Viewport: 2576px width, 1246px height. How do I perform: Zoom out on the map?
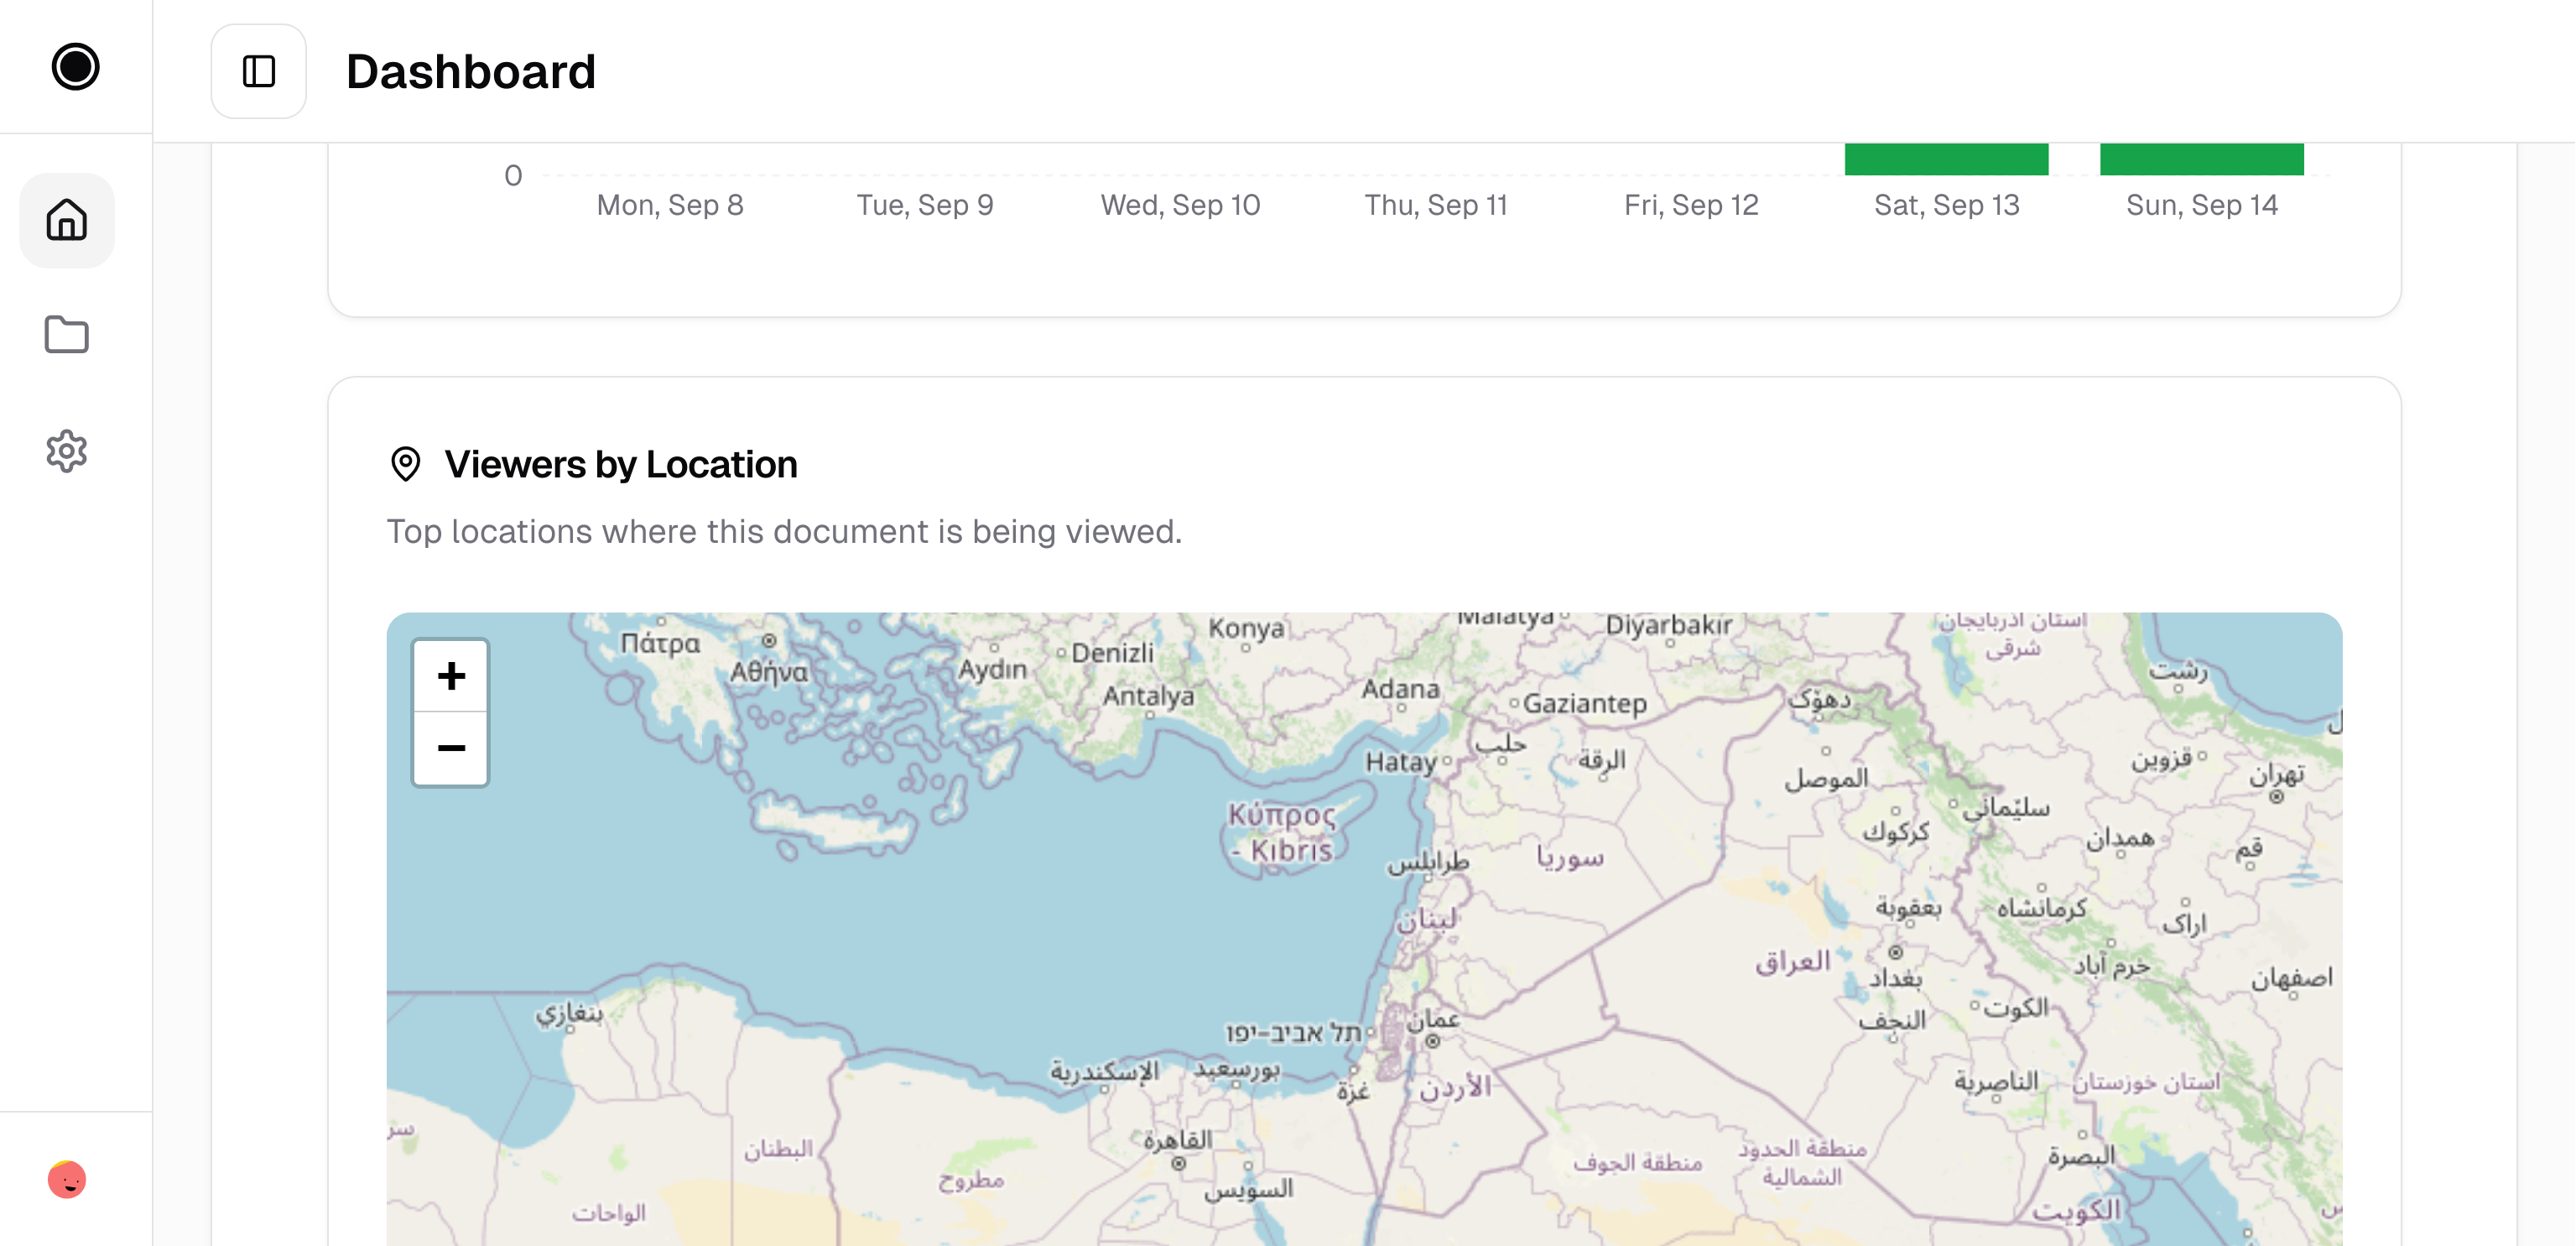(451, 748)
